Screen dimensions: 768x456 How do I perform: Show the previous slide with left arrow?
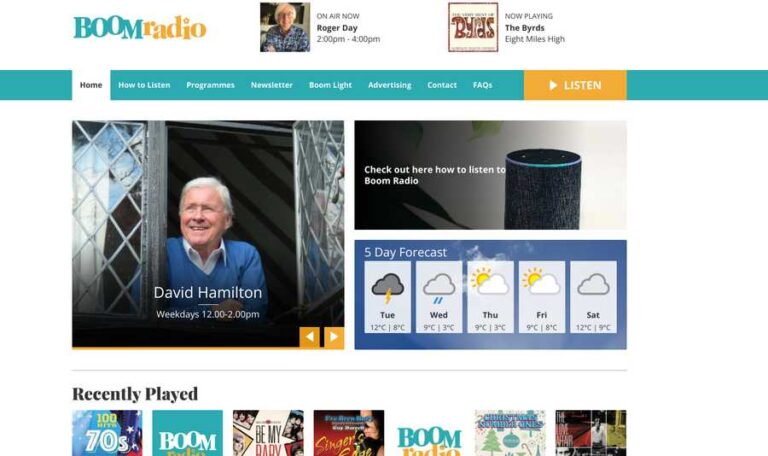(310, 337)
